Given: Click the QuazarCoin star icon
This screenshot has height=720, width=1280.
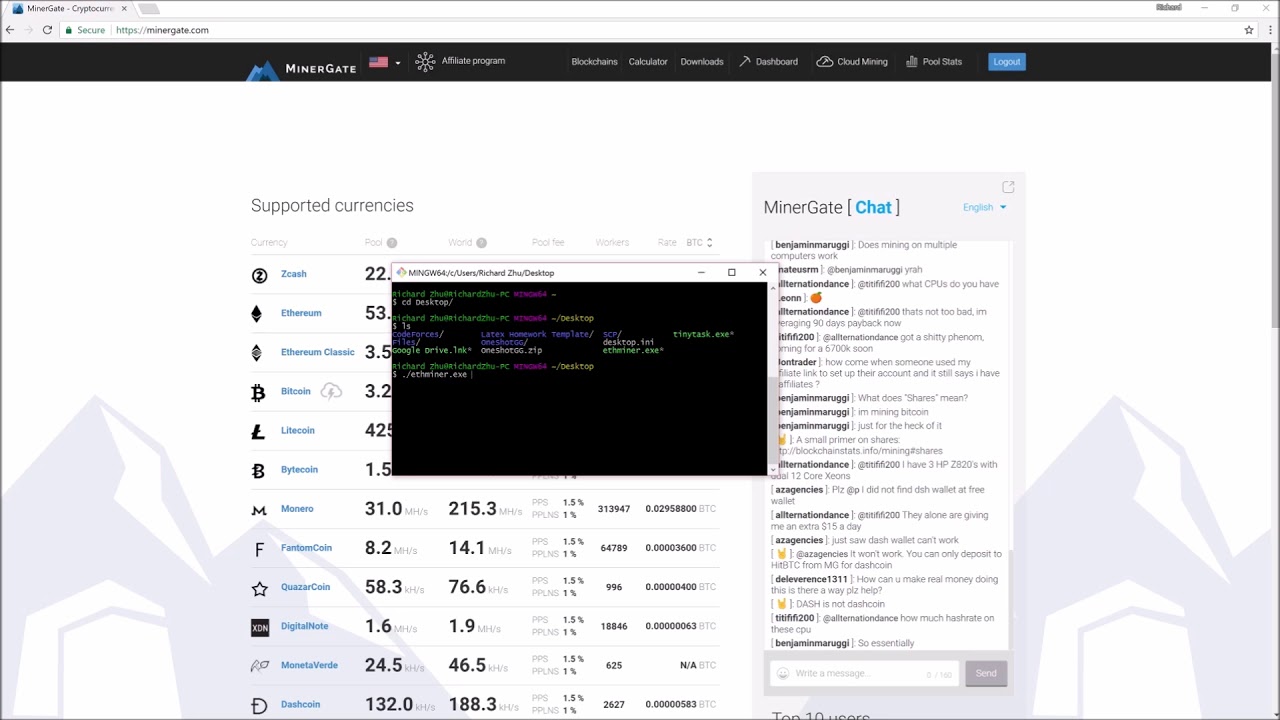Looking at the screenshot, I should coord(259,588).
